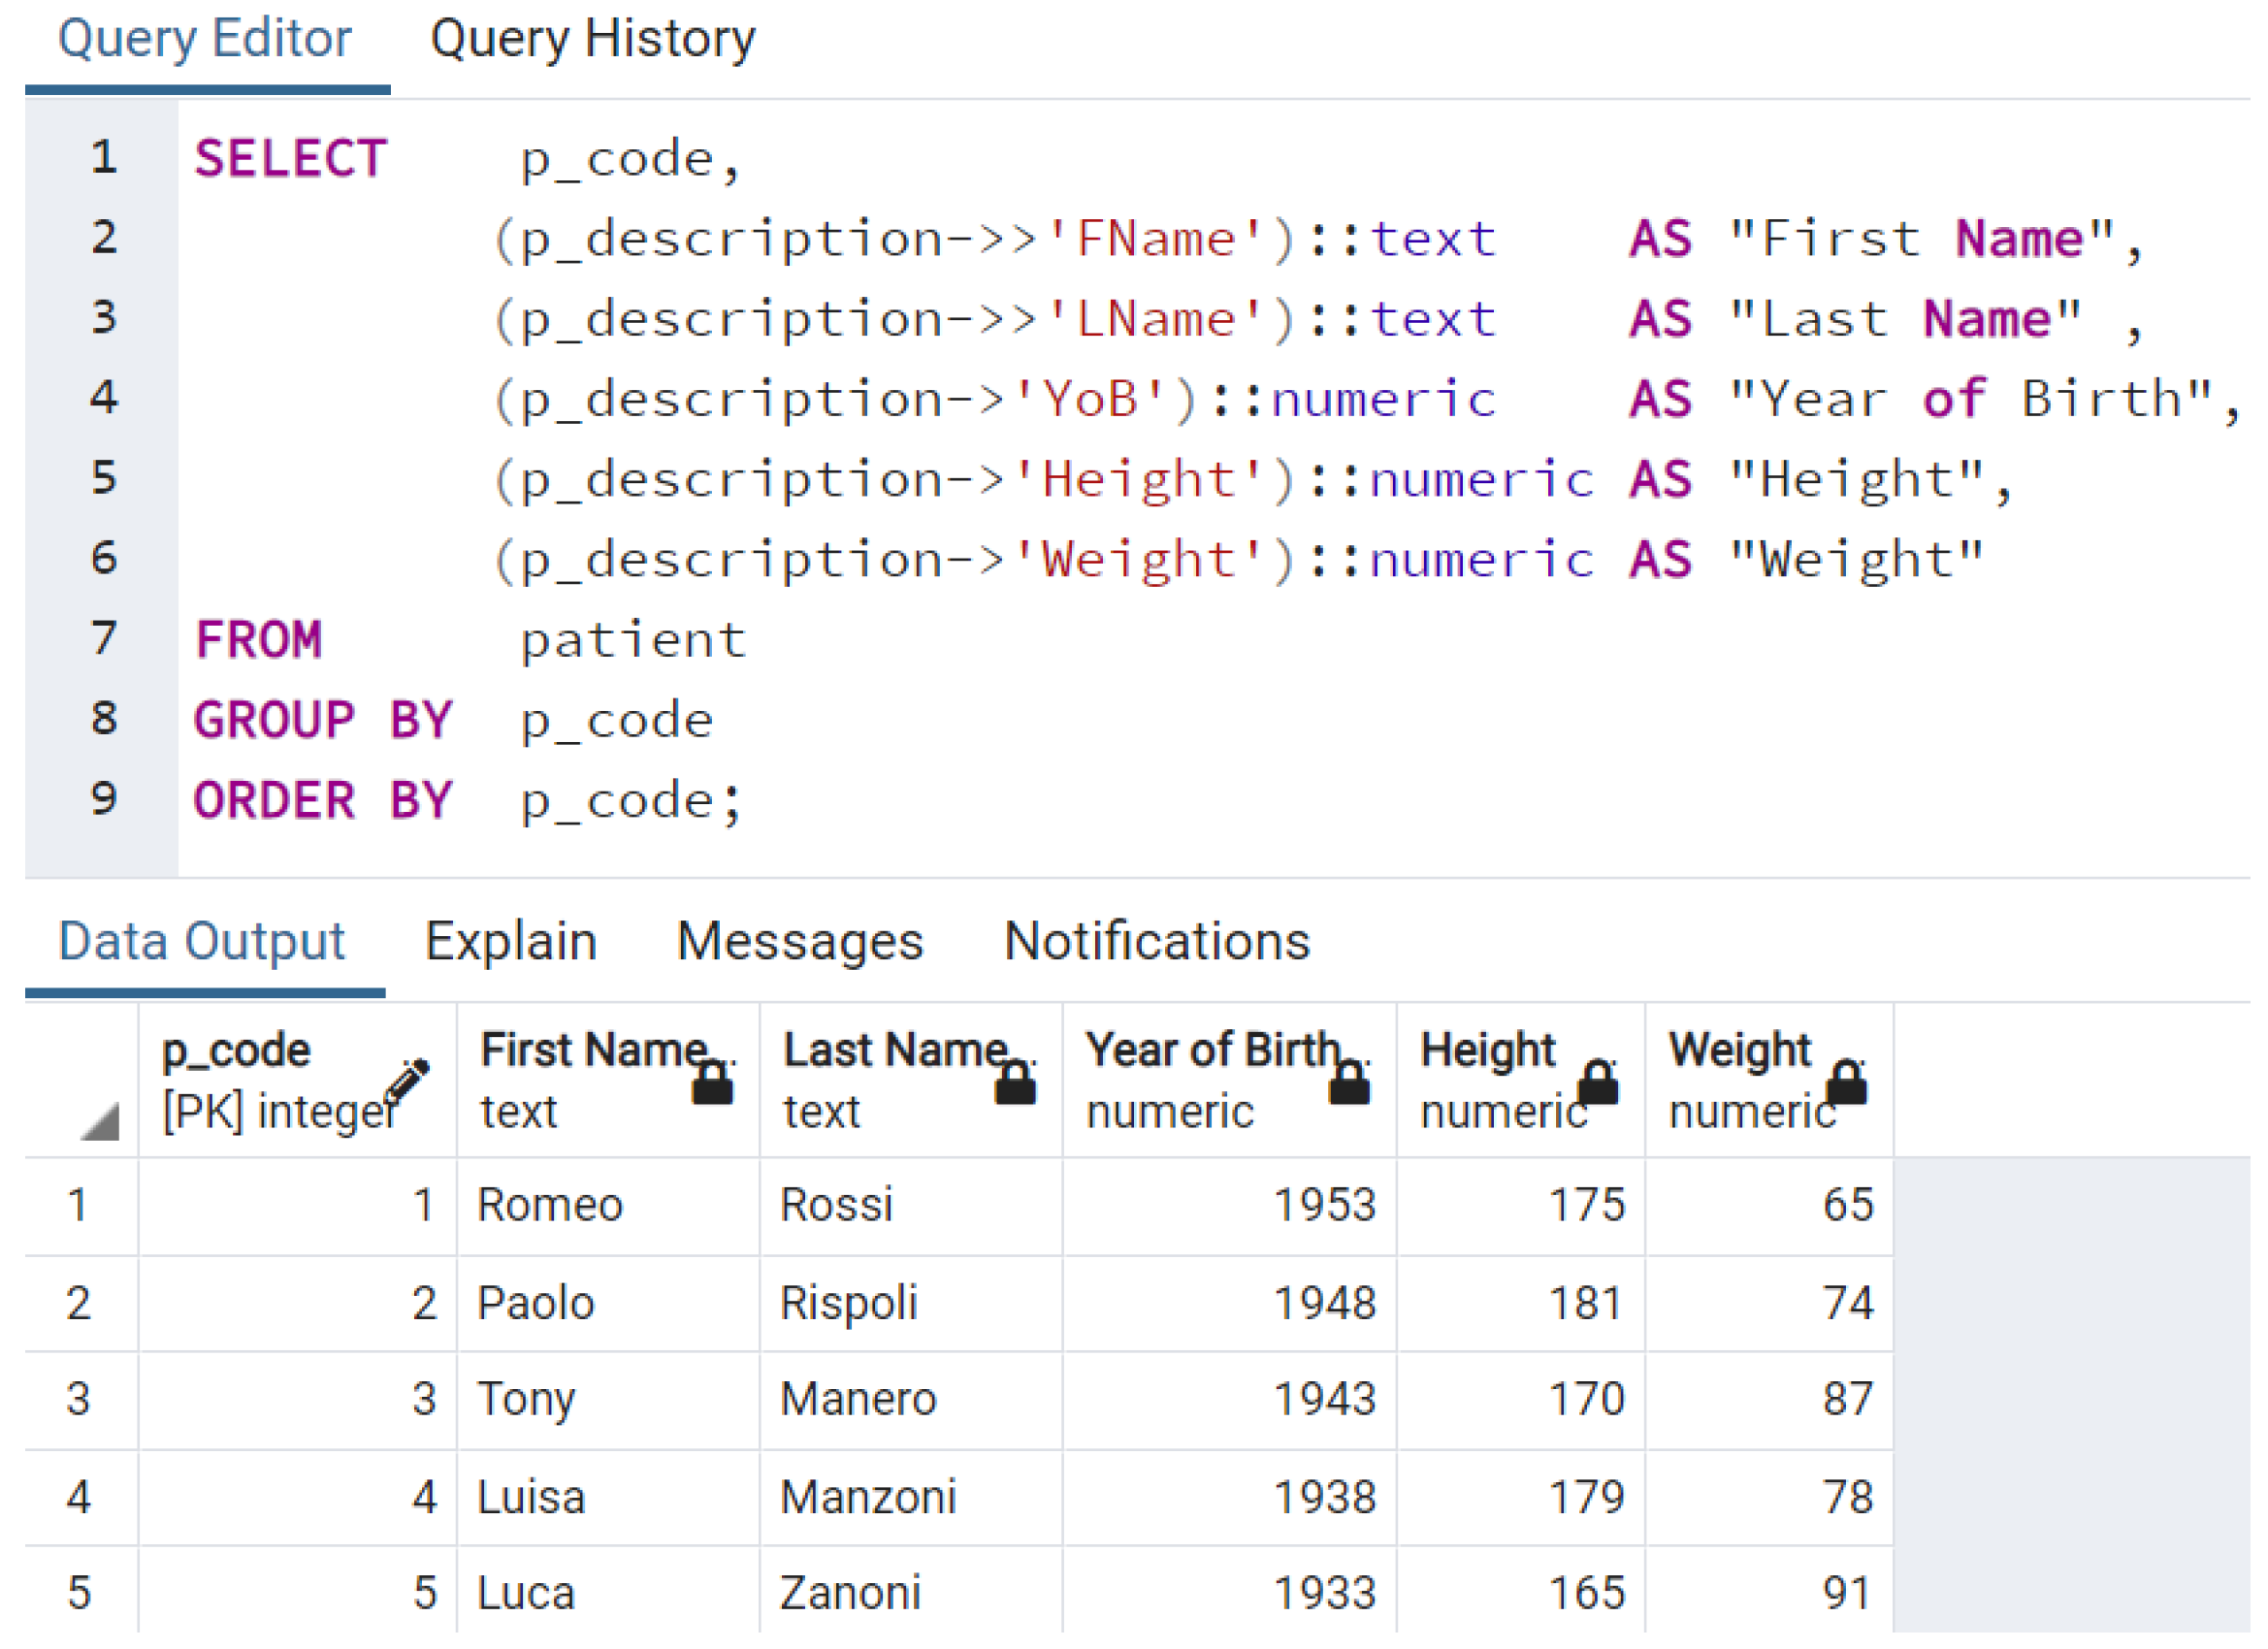Image resolution: width=2268 pixels, height=1649 pixels.
Task: Show the Messages tab
Action: (800, 942)
